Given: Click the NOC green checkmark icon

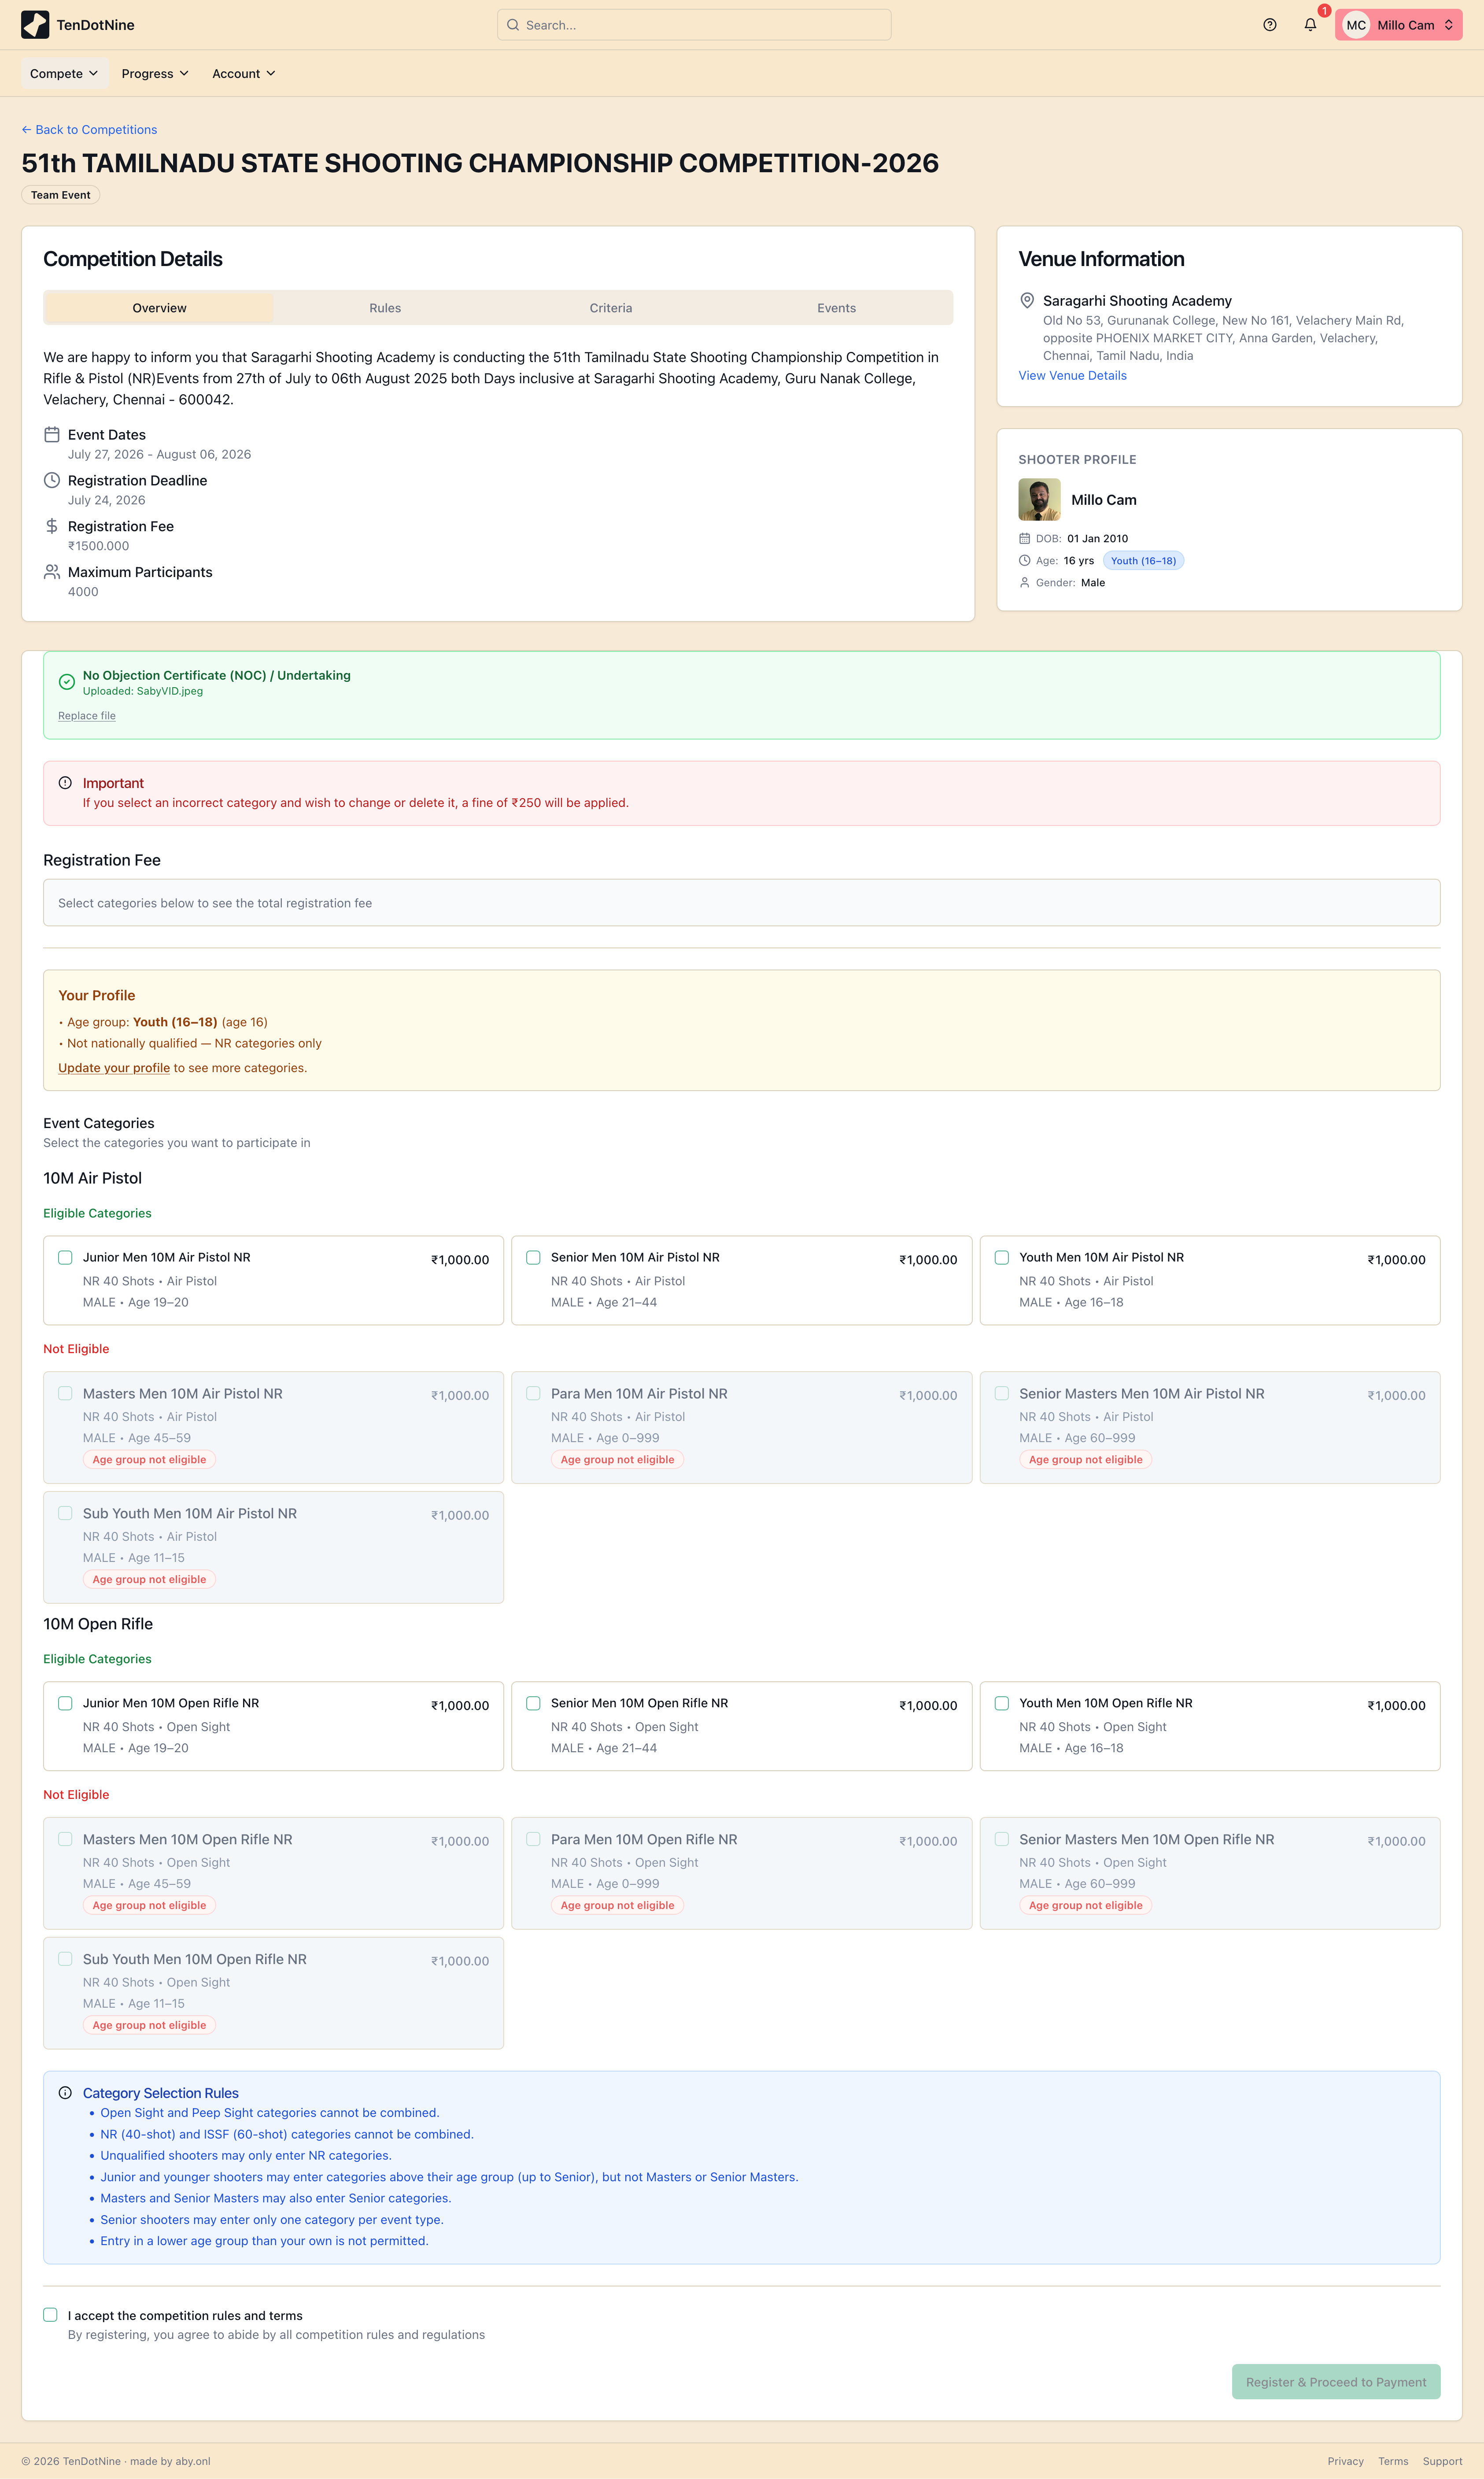Looking at the screenshot, I should pos(67,682).
